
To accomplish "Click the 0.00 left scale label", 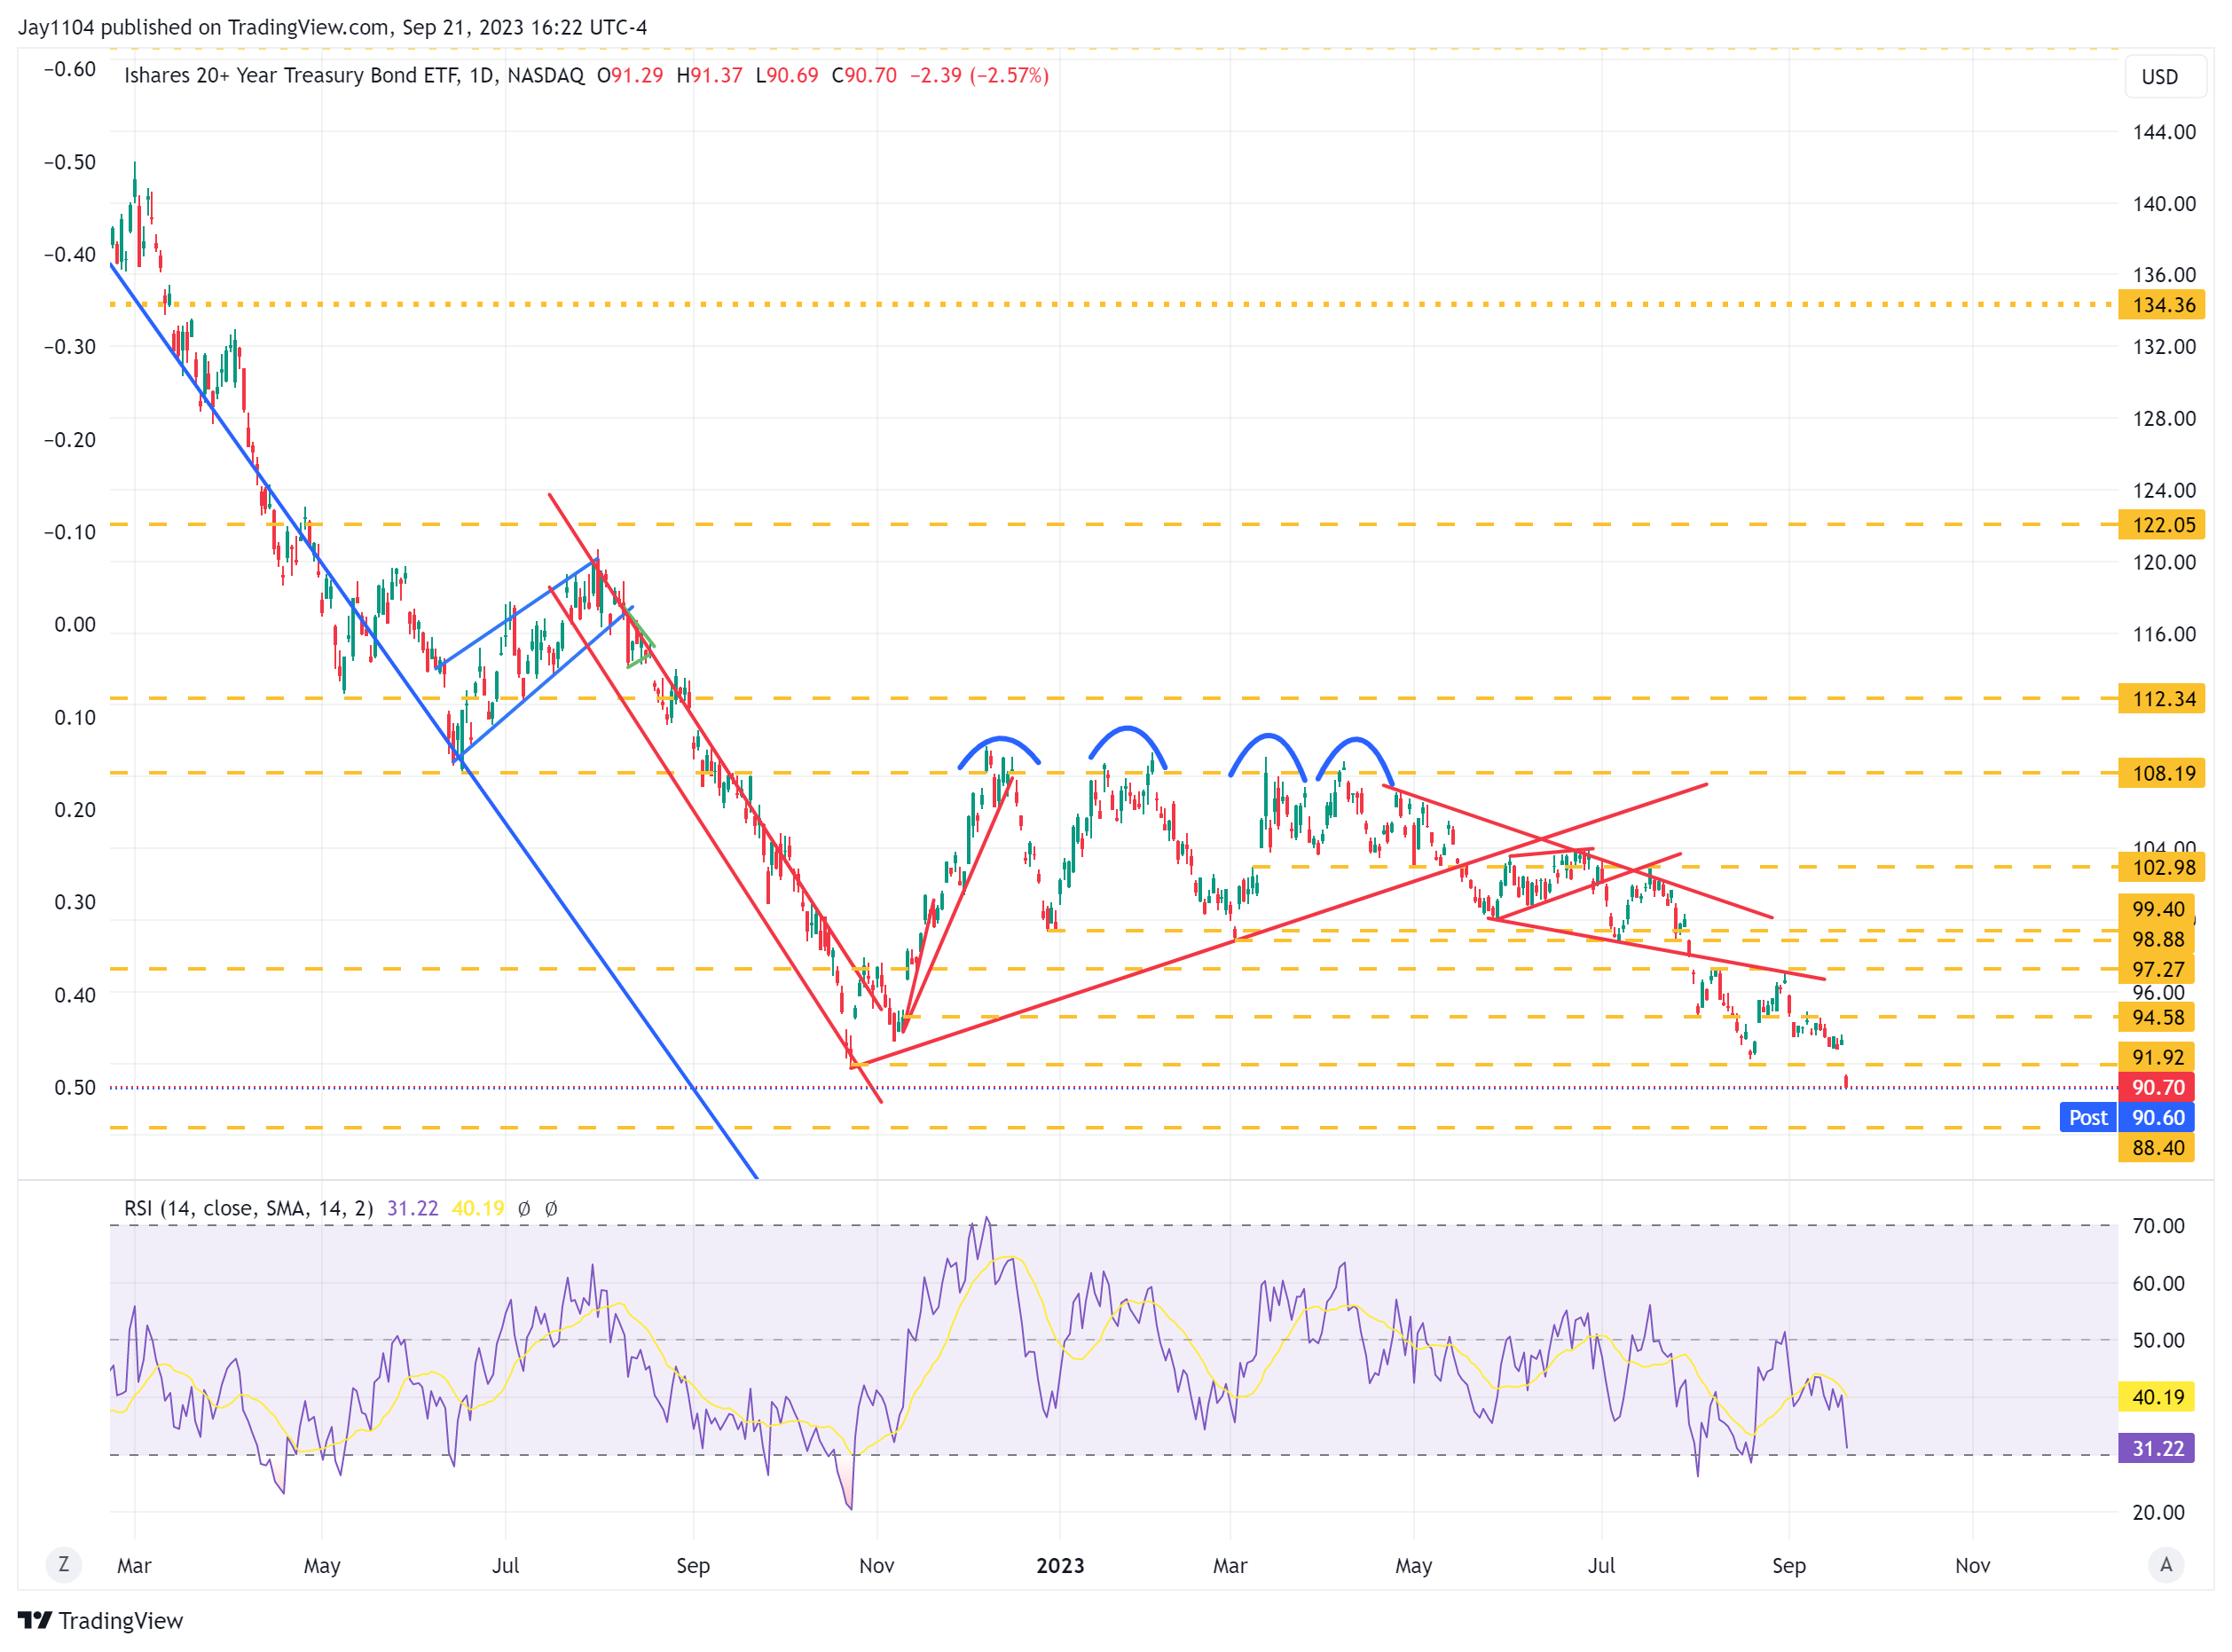I will coord(75,625).
